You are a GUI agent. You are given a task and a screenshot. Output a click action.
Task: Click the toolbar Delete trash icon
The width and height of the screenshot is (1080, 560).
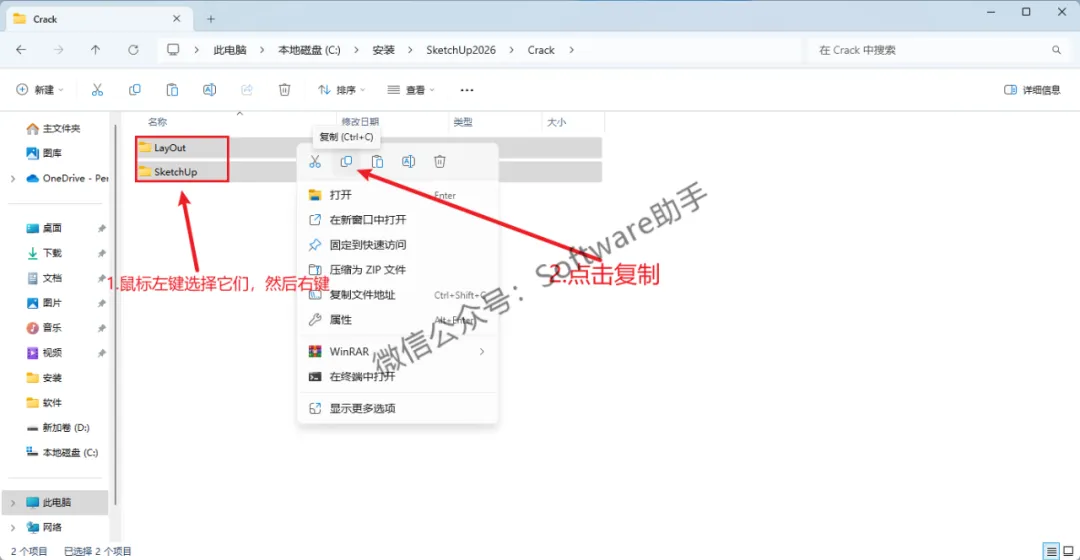coord(284,90)
